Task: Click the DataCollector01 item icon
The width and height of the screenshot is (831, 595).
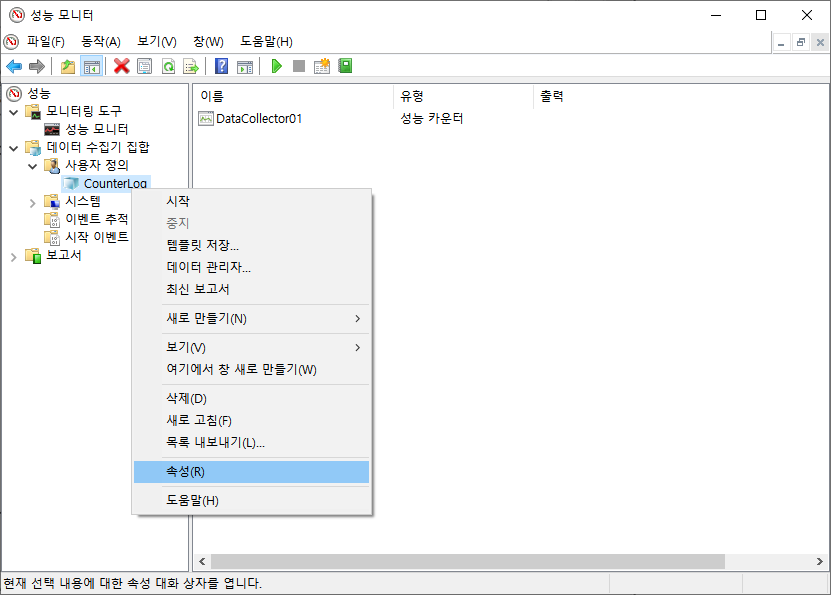Action: click(x=206, y=119)
